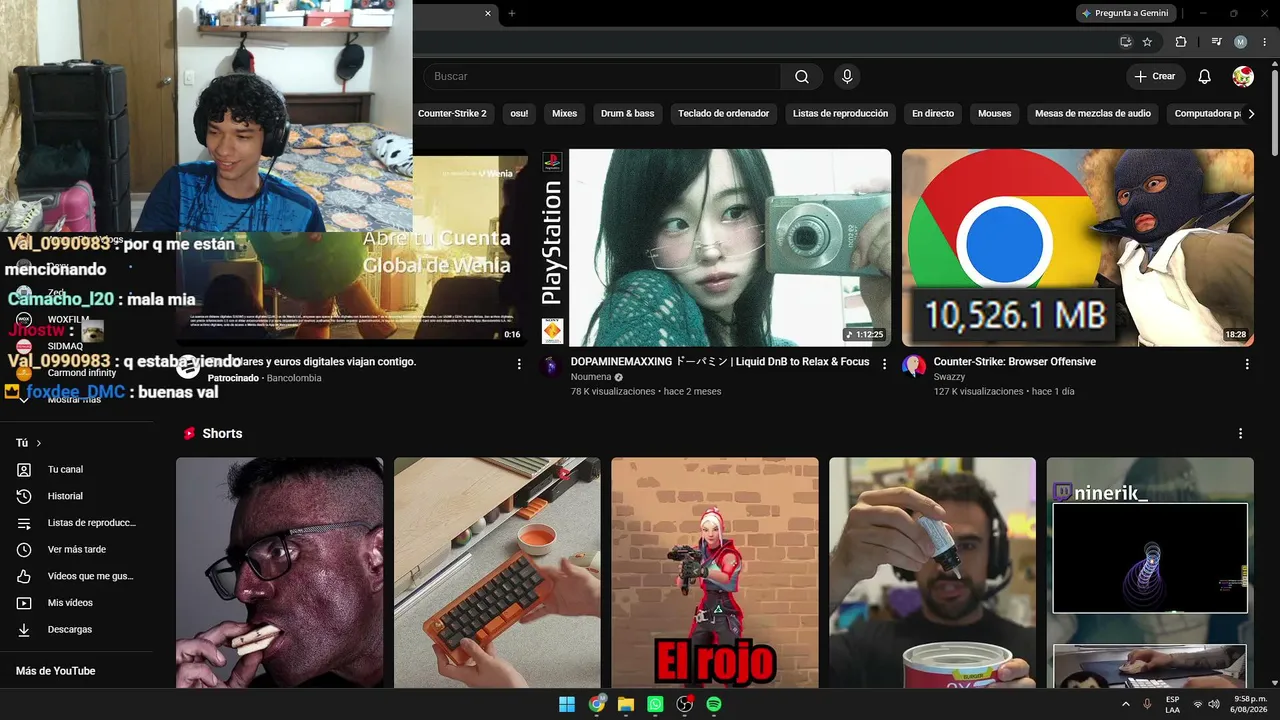
Task: Open the Descargas download icon
Action: click(24, 630)
